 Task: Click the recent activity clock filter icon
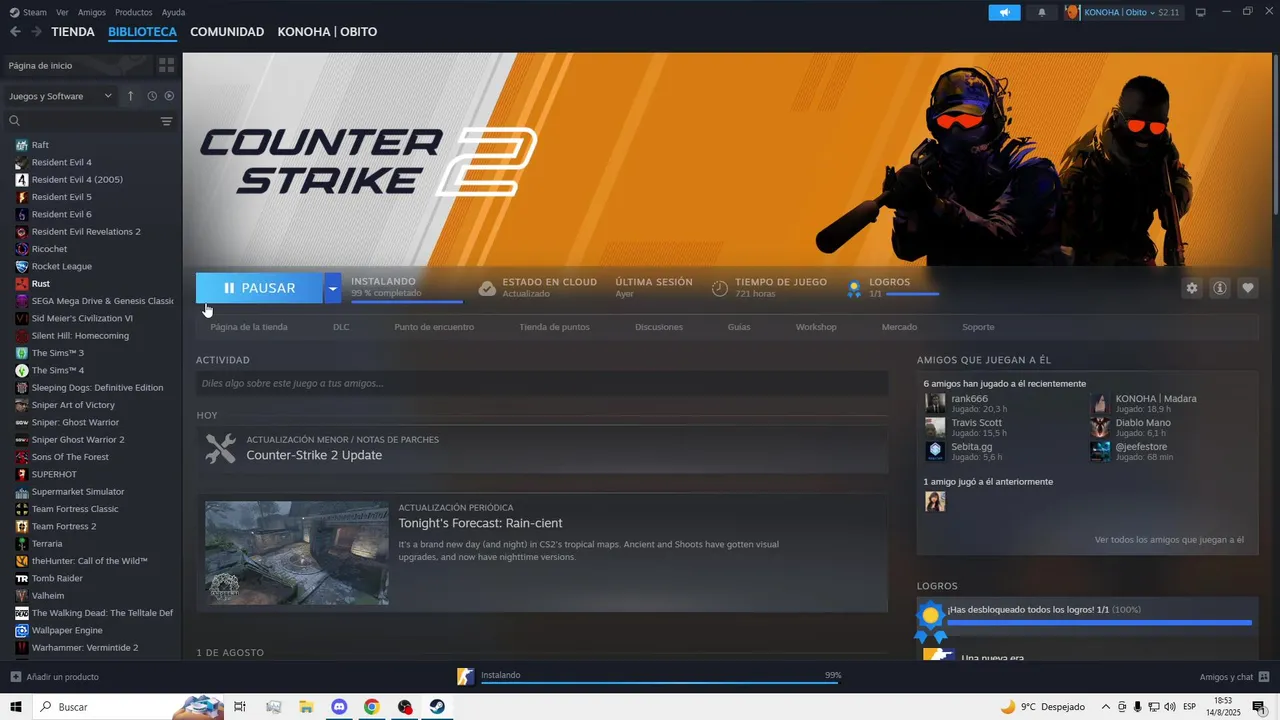click(x=152, y=96)
